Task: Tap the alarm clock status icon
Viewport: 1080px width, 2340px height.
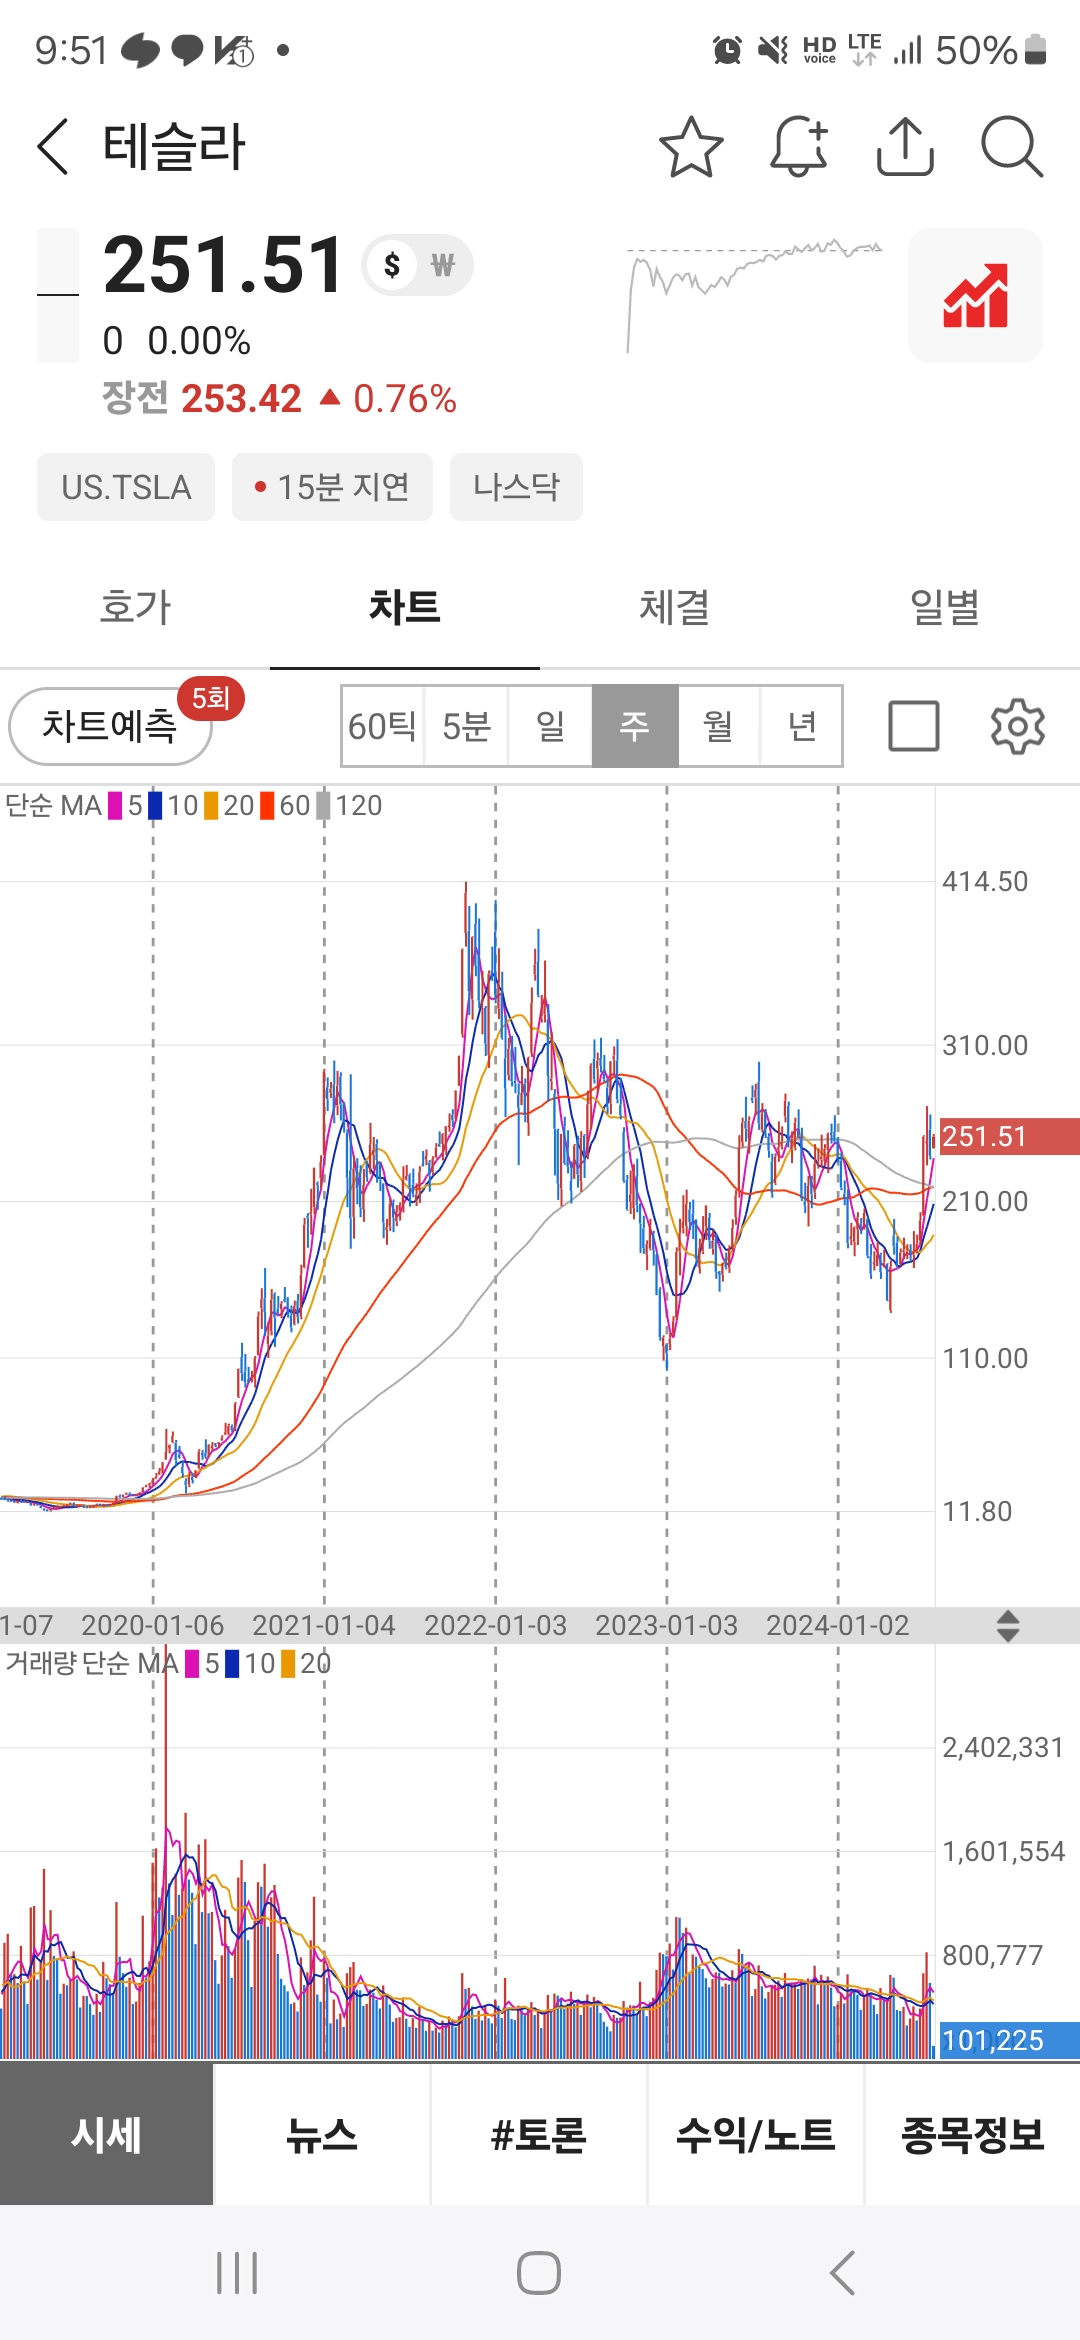Action: click(727, 50)
